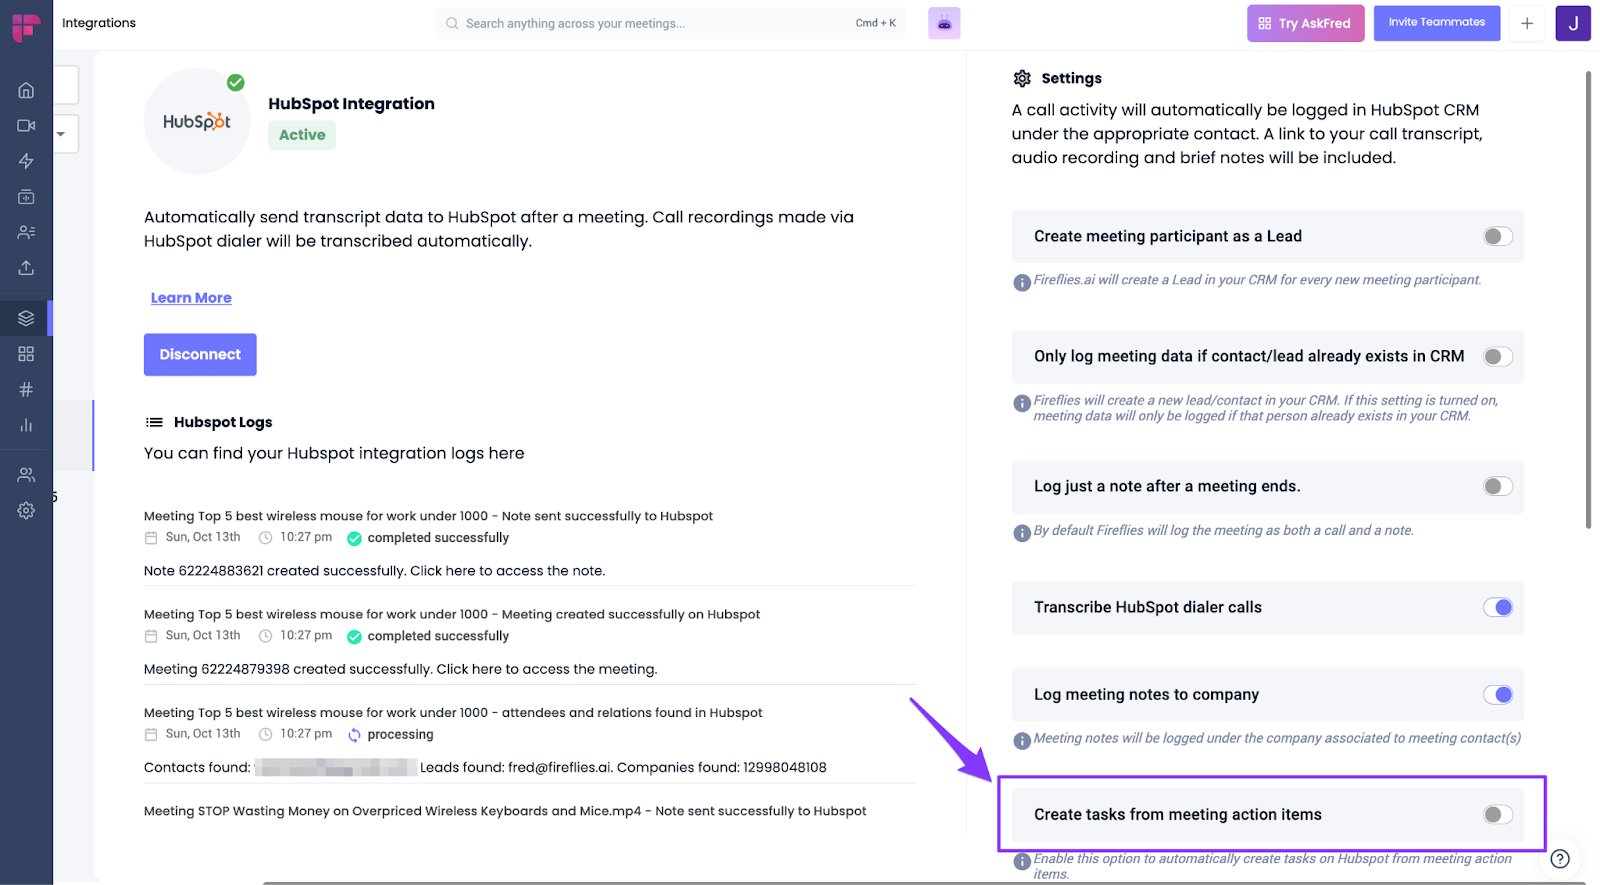
Task: Open the Apps grid sidebar icon
Action: tap(26, 354)
